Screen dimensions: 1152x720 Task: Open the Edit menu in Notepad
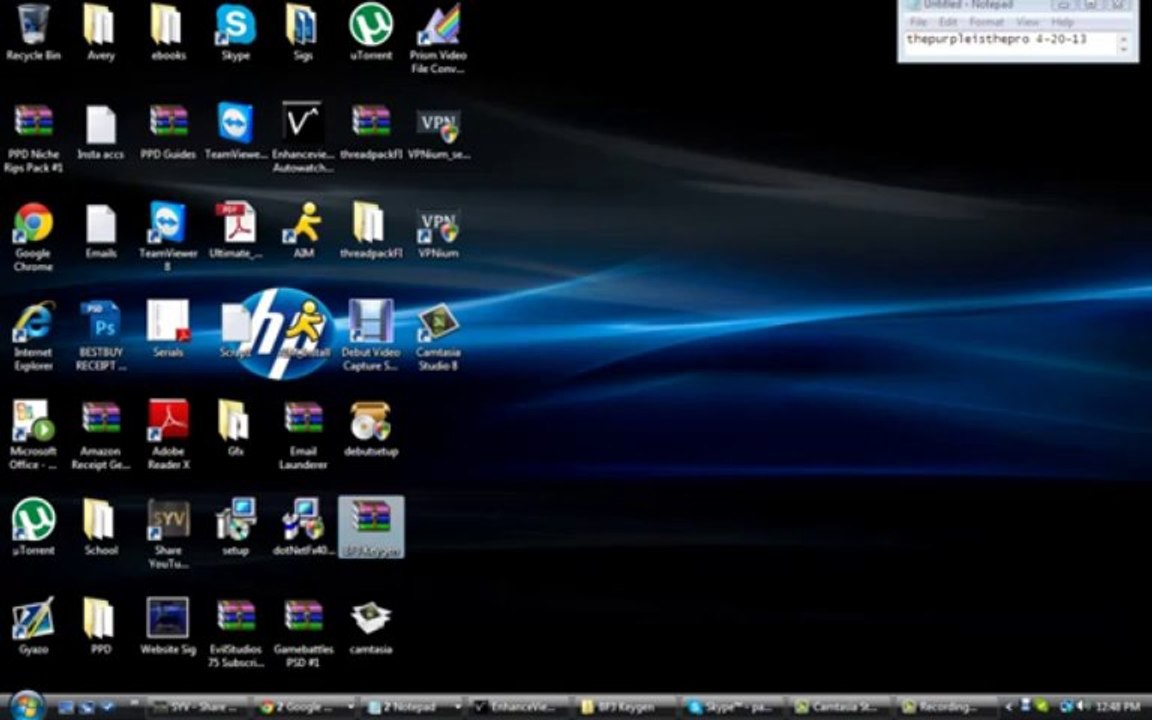[948, 22]
